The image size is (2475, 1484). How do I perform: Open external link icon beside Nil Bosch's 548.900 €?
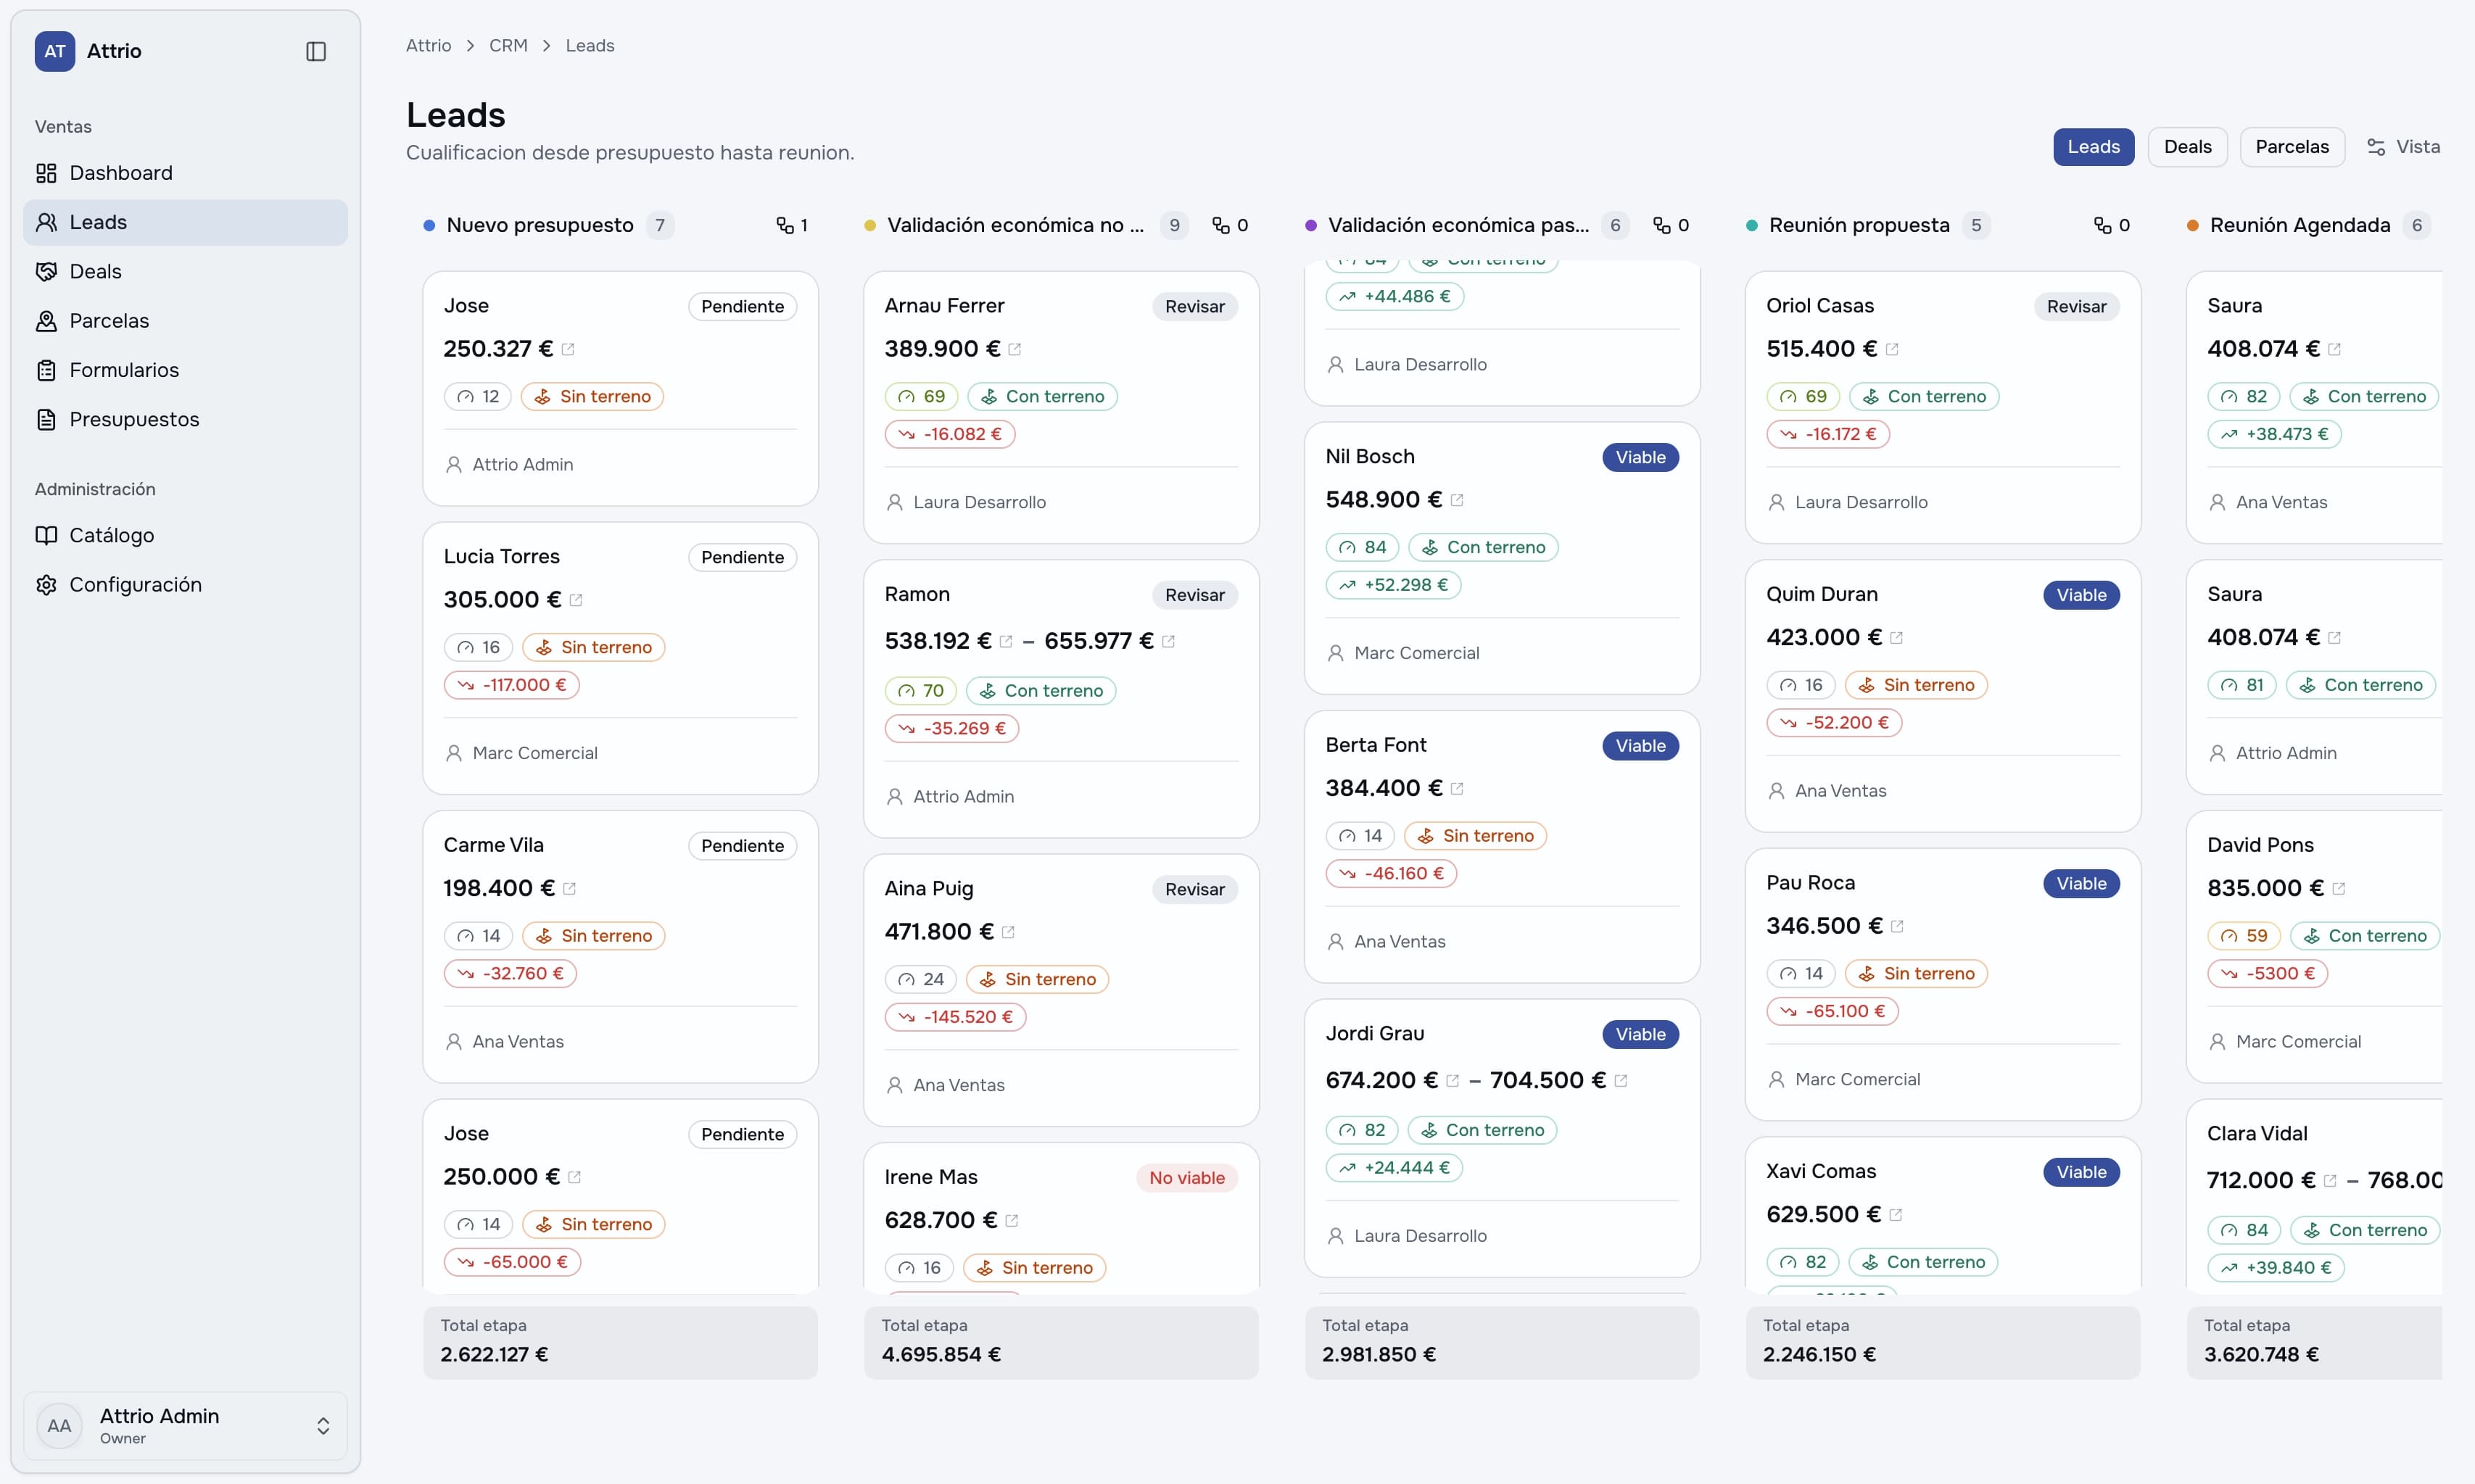[1457, 500]
